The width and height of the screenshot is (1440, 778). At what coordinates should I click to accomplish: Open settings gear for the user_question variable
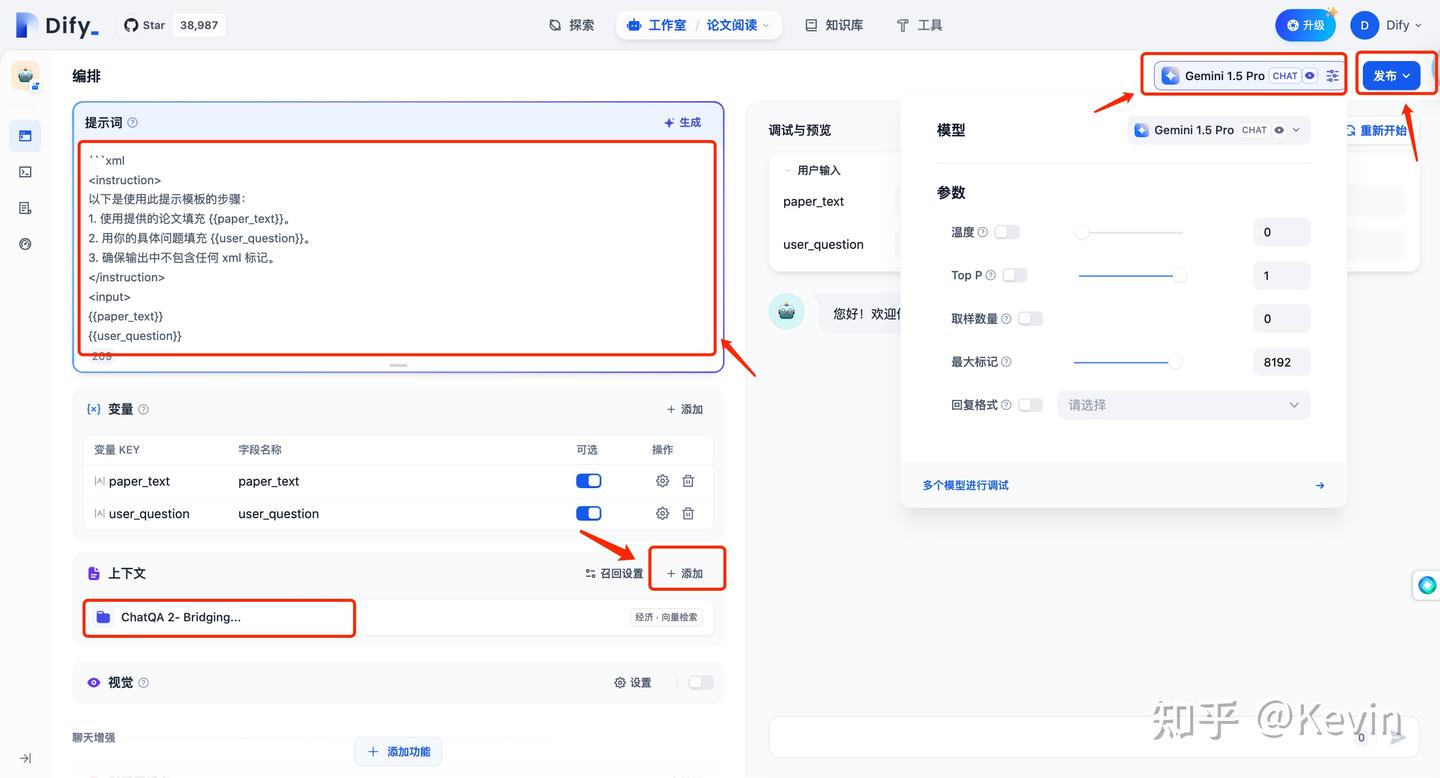point(662,513)
